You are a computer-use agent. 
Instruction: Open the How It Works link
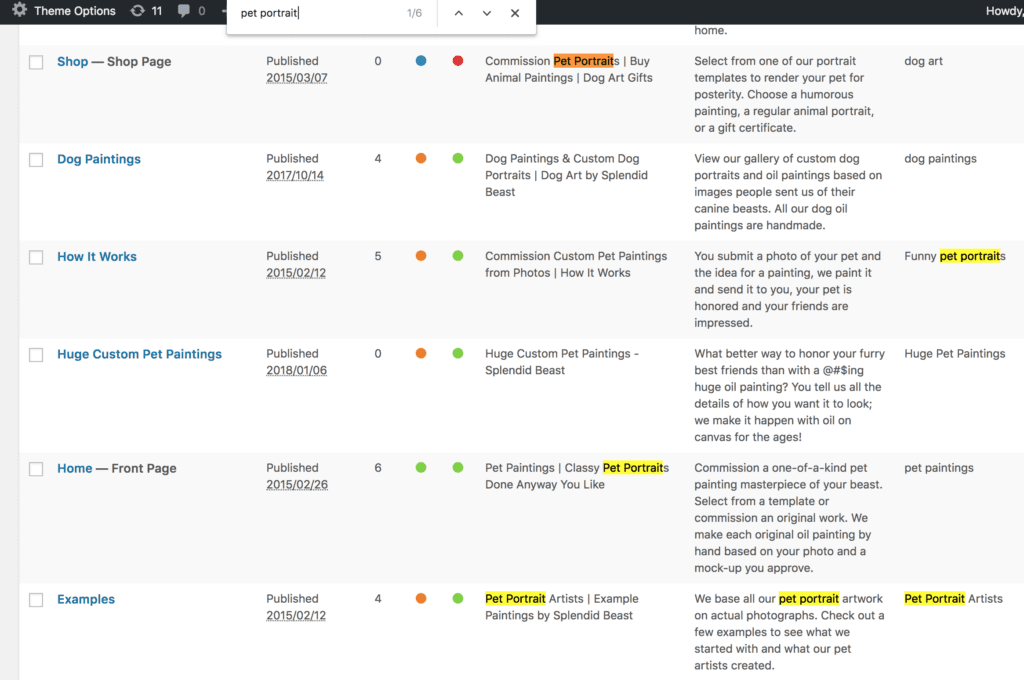[97, 256]
